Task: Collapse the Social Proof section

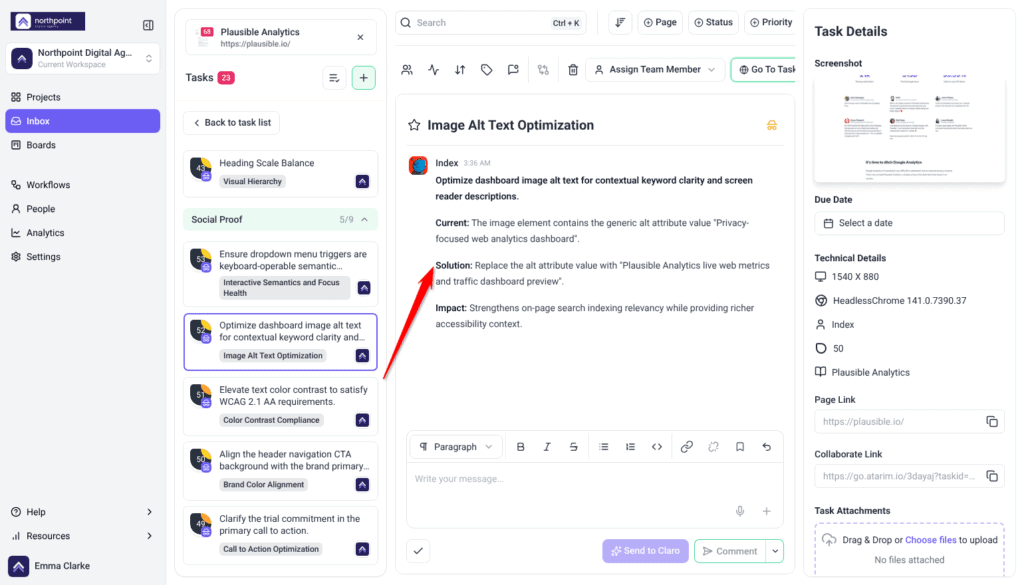Action: pos(365,219)
